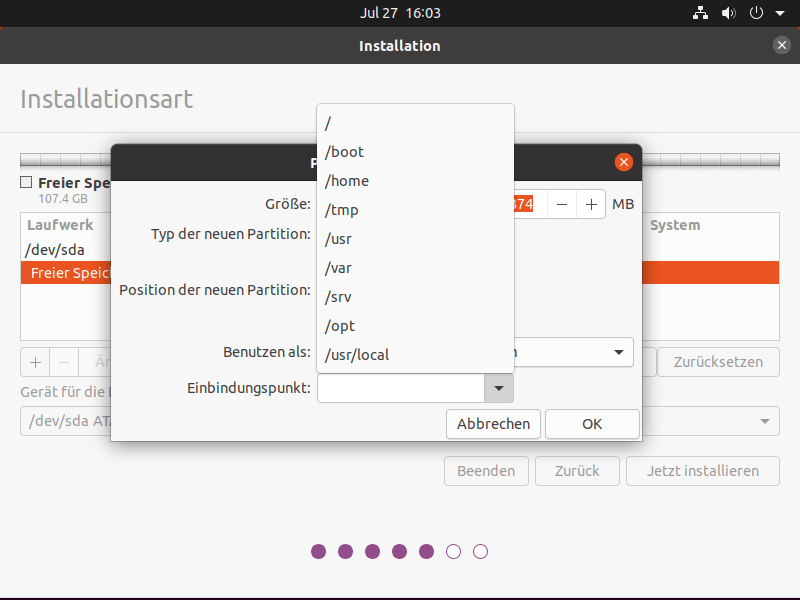
Task: Type in the Einbindungspunkt text field
Action: pos(400,388)
